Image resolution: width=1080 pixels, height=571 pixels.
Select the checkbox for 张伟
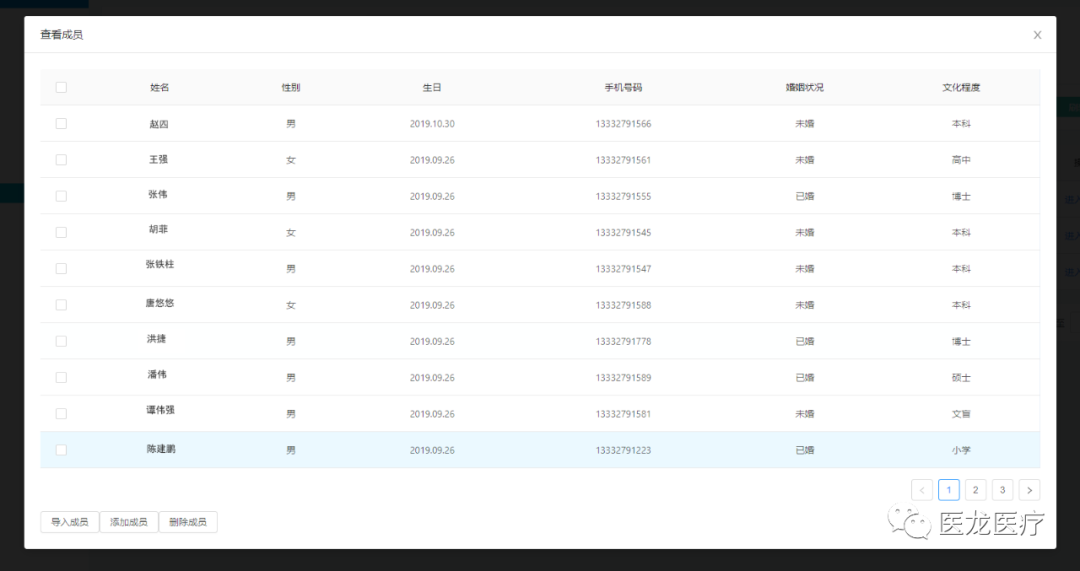tap(61, 196)
